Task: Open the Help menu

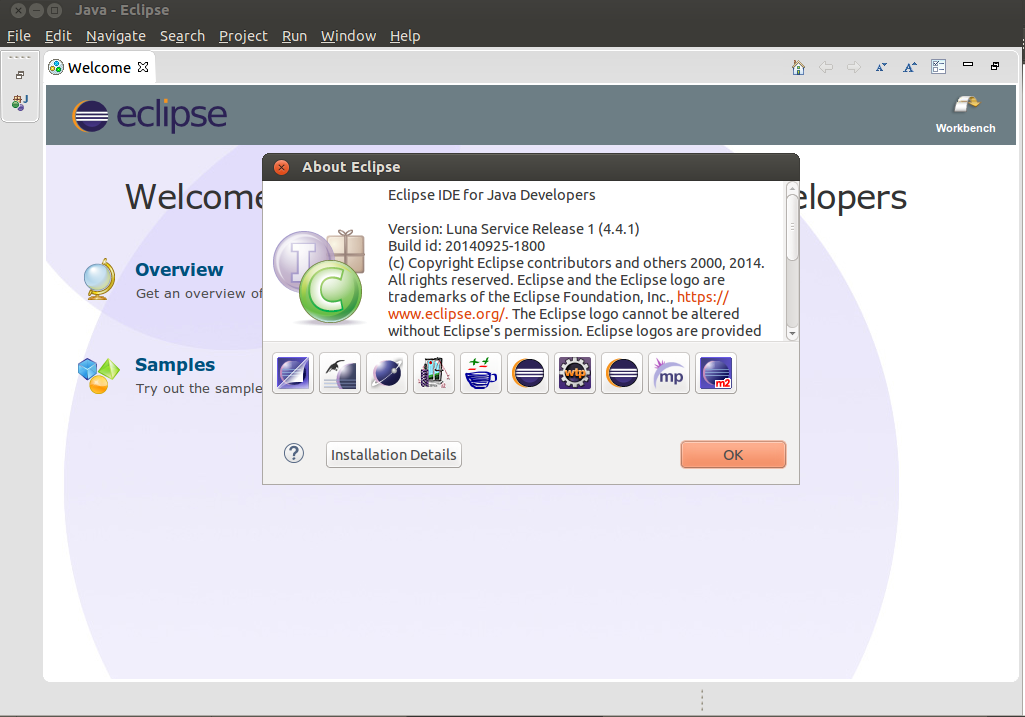Action: click(x=405, y=36)
